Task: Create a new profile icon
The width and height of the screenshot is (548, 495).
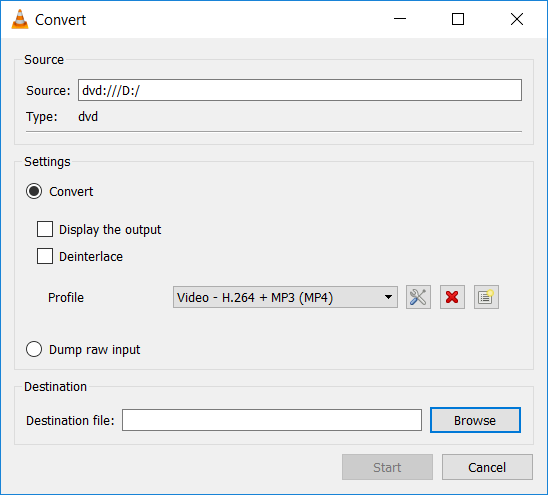Action: 486,297
